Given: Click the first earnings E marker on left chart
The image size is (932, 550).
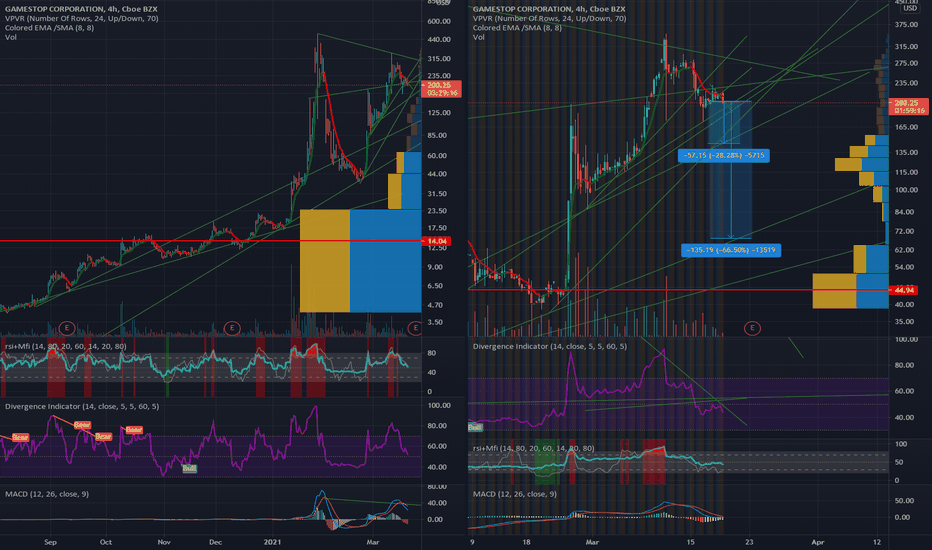Looking at the screenshot, I should point(67,328).
